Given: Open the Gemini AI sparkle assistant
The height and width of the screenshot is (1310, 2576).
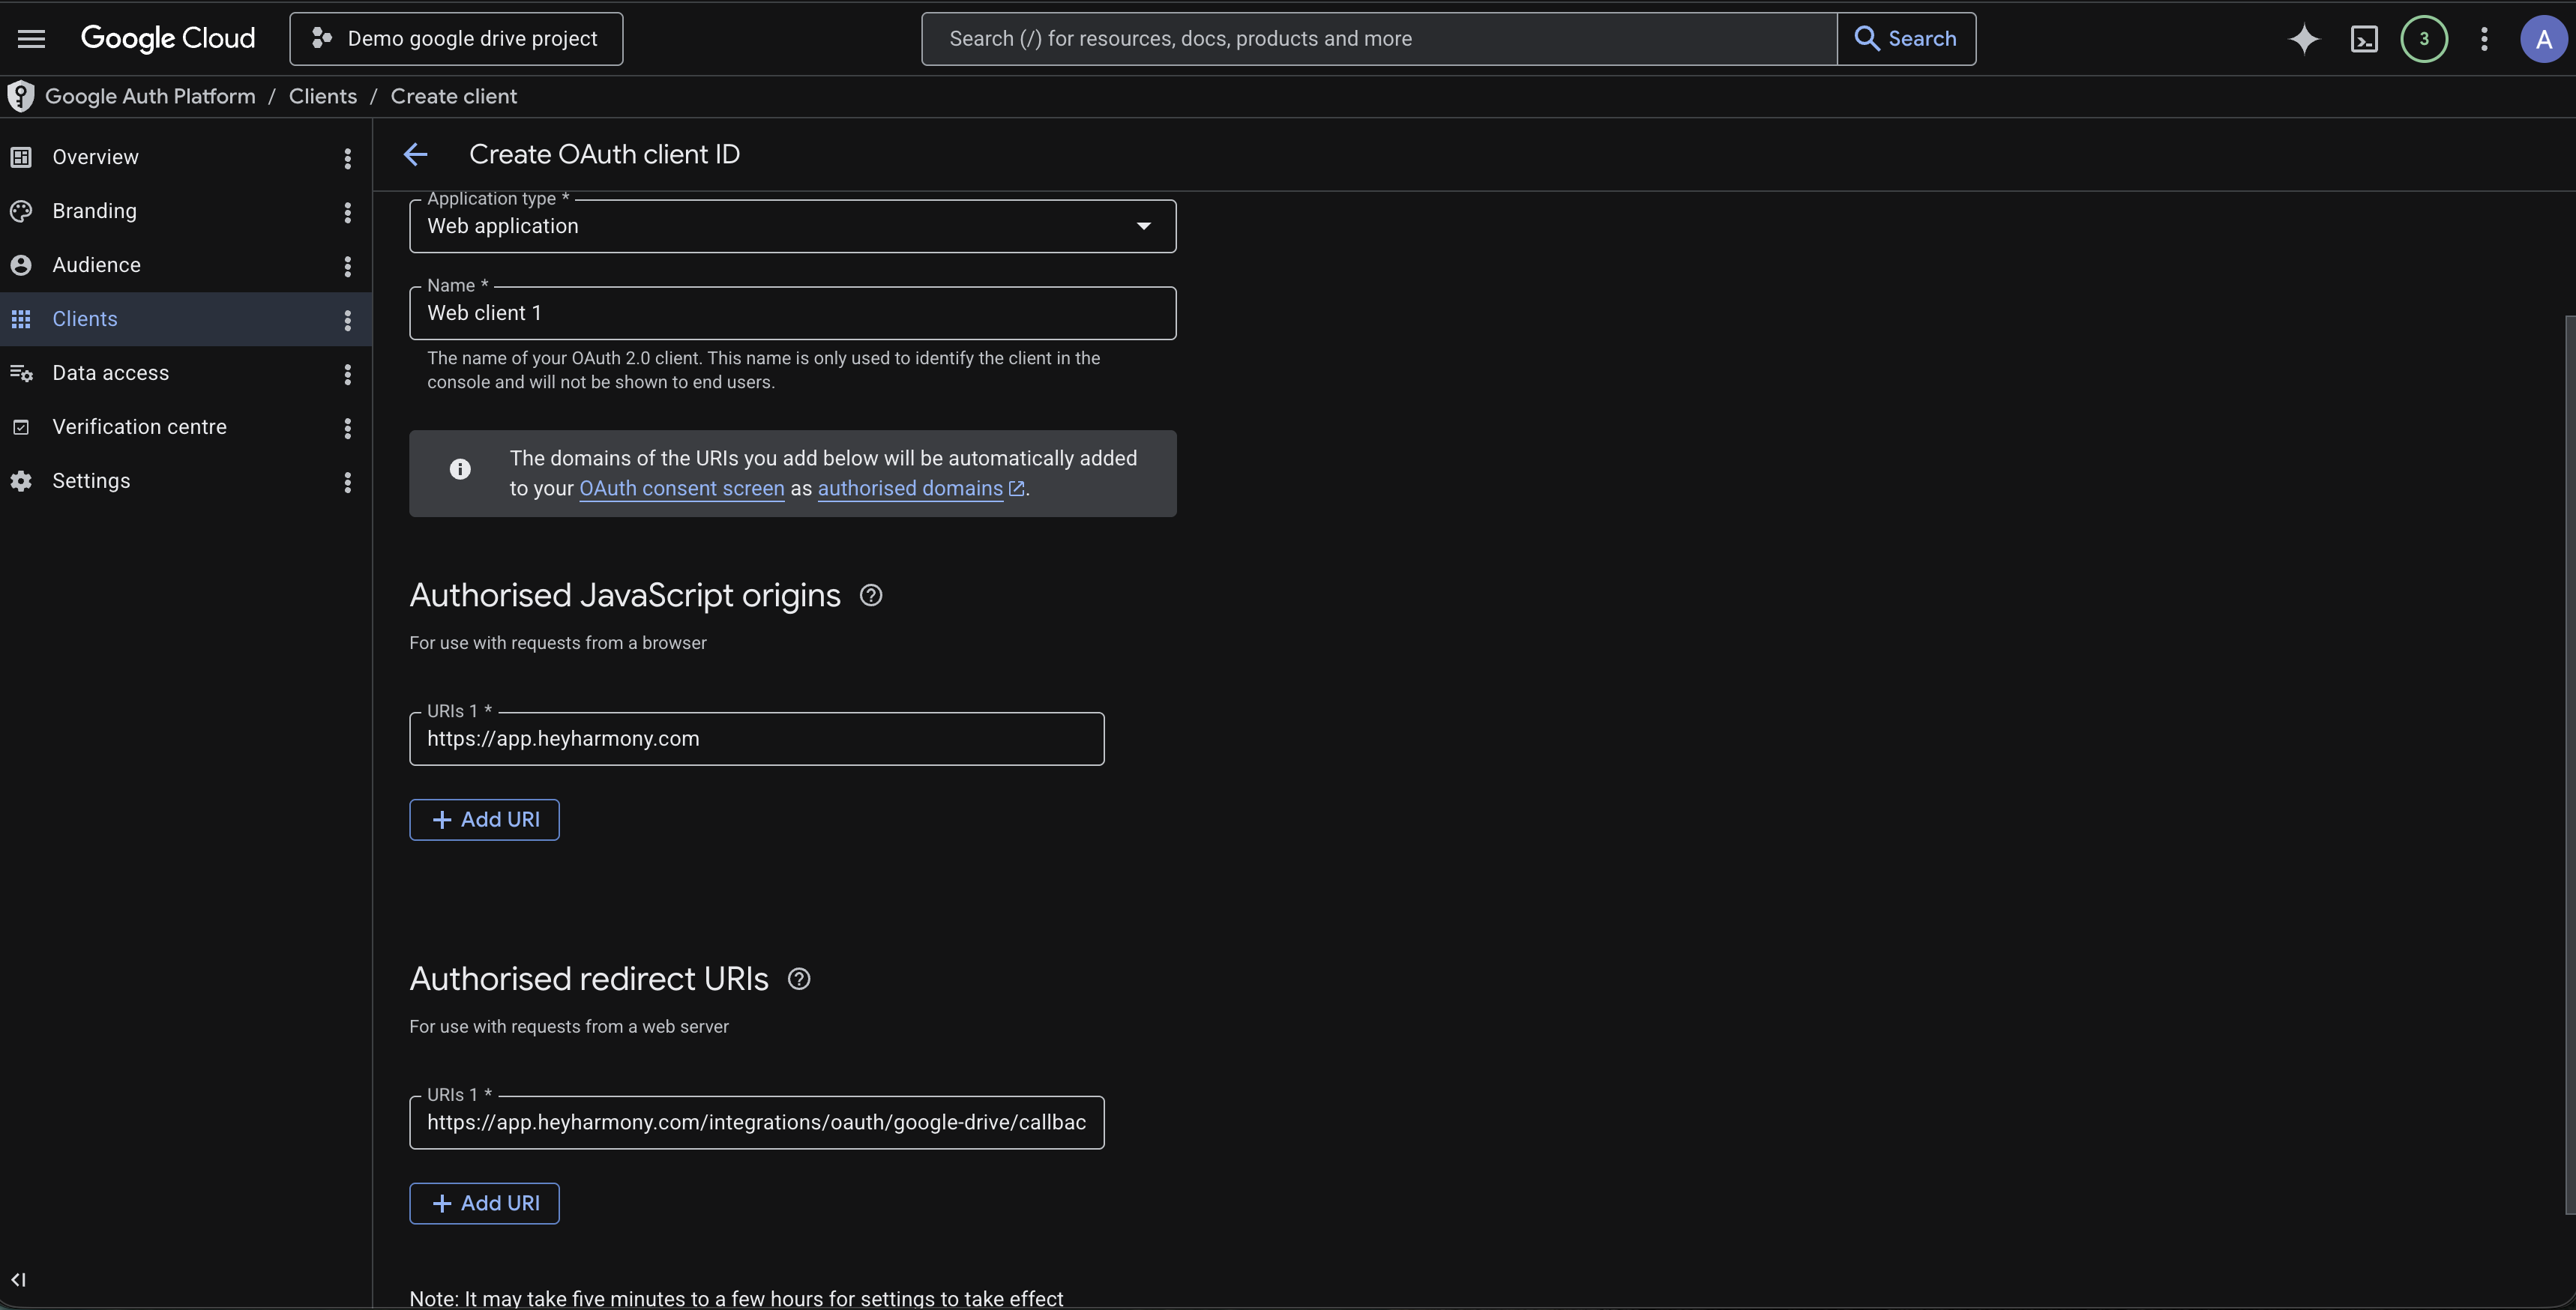Looking at the screenshot, I should tap(2304, 39).
